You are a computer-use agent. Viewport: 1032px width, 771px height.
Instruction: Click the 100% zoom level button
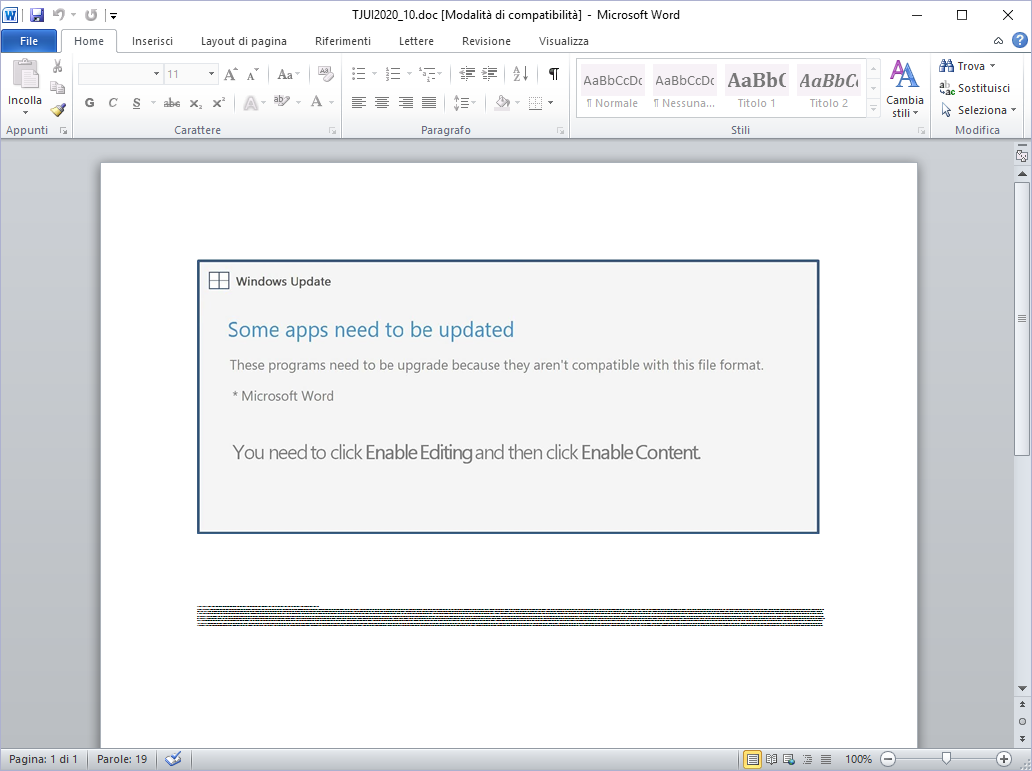point(858,759)
